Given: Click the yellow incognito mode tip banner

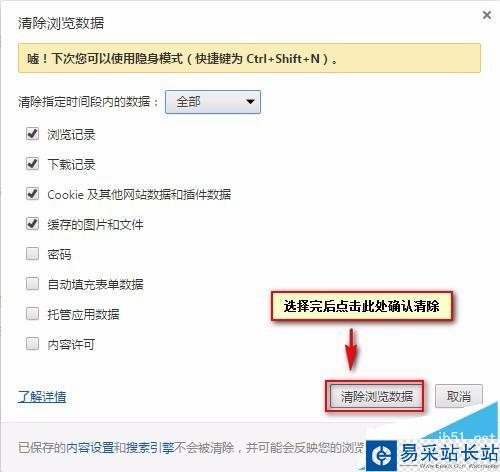Looking at the screenshot, I should (x=249, y=58).
